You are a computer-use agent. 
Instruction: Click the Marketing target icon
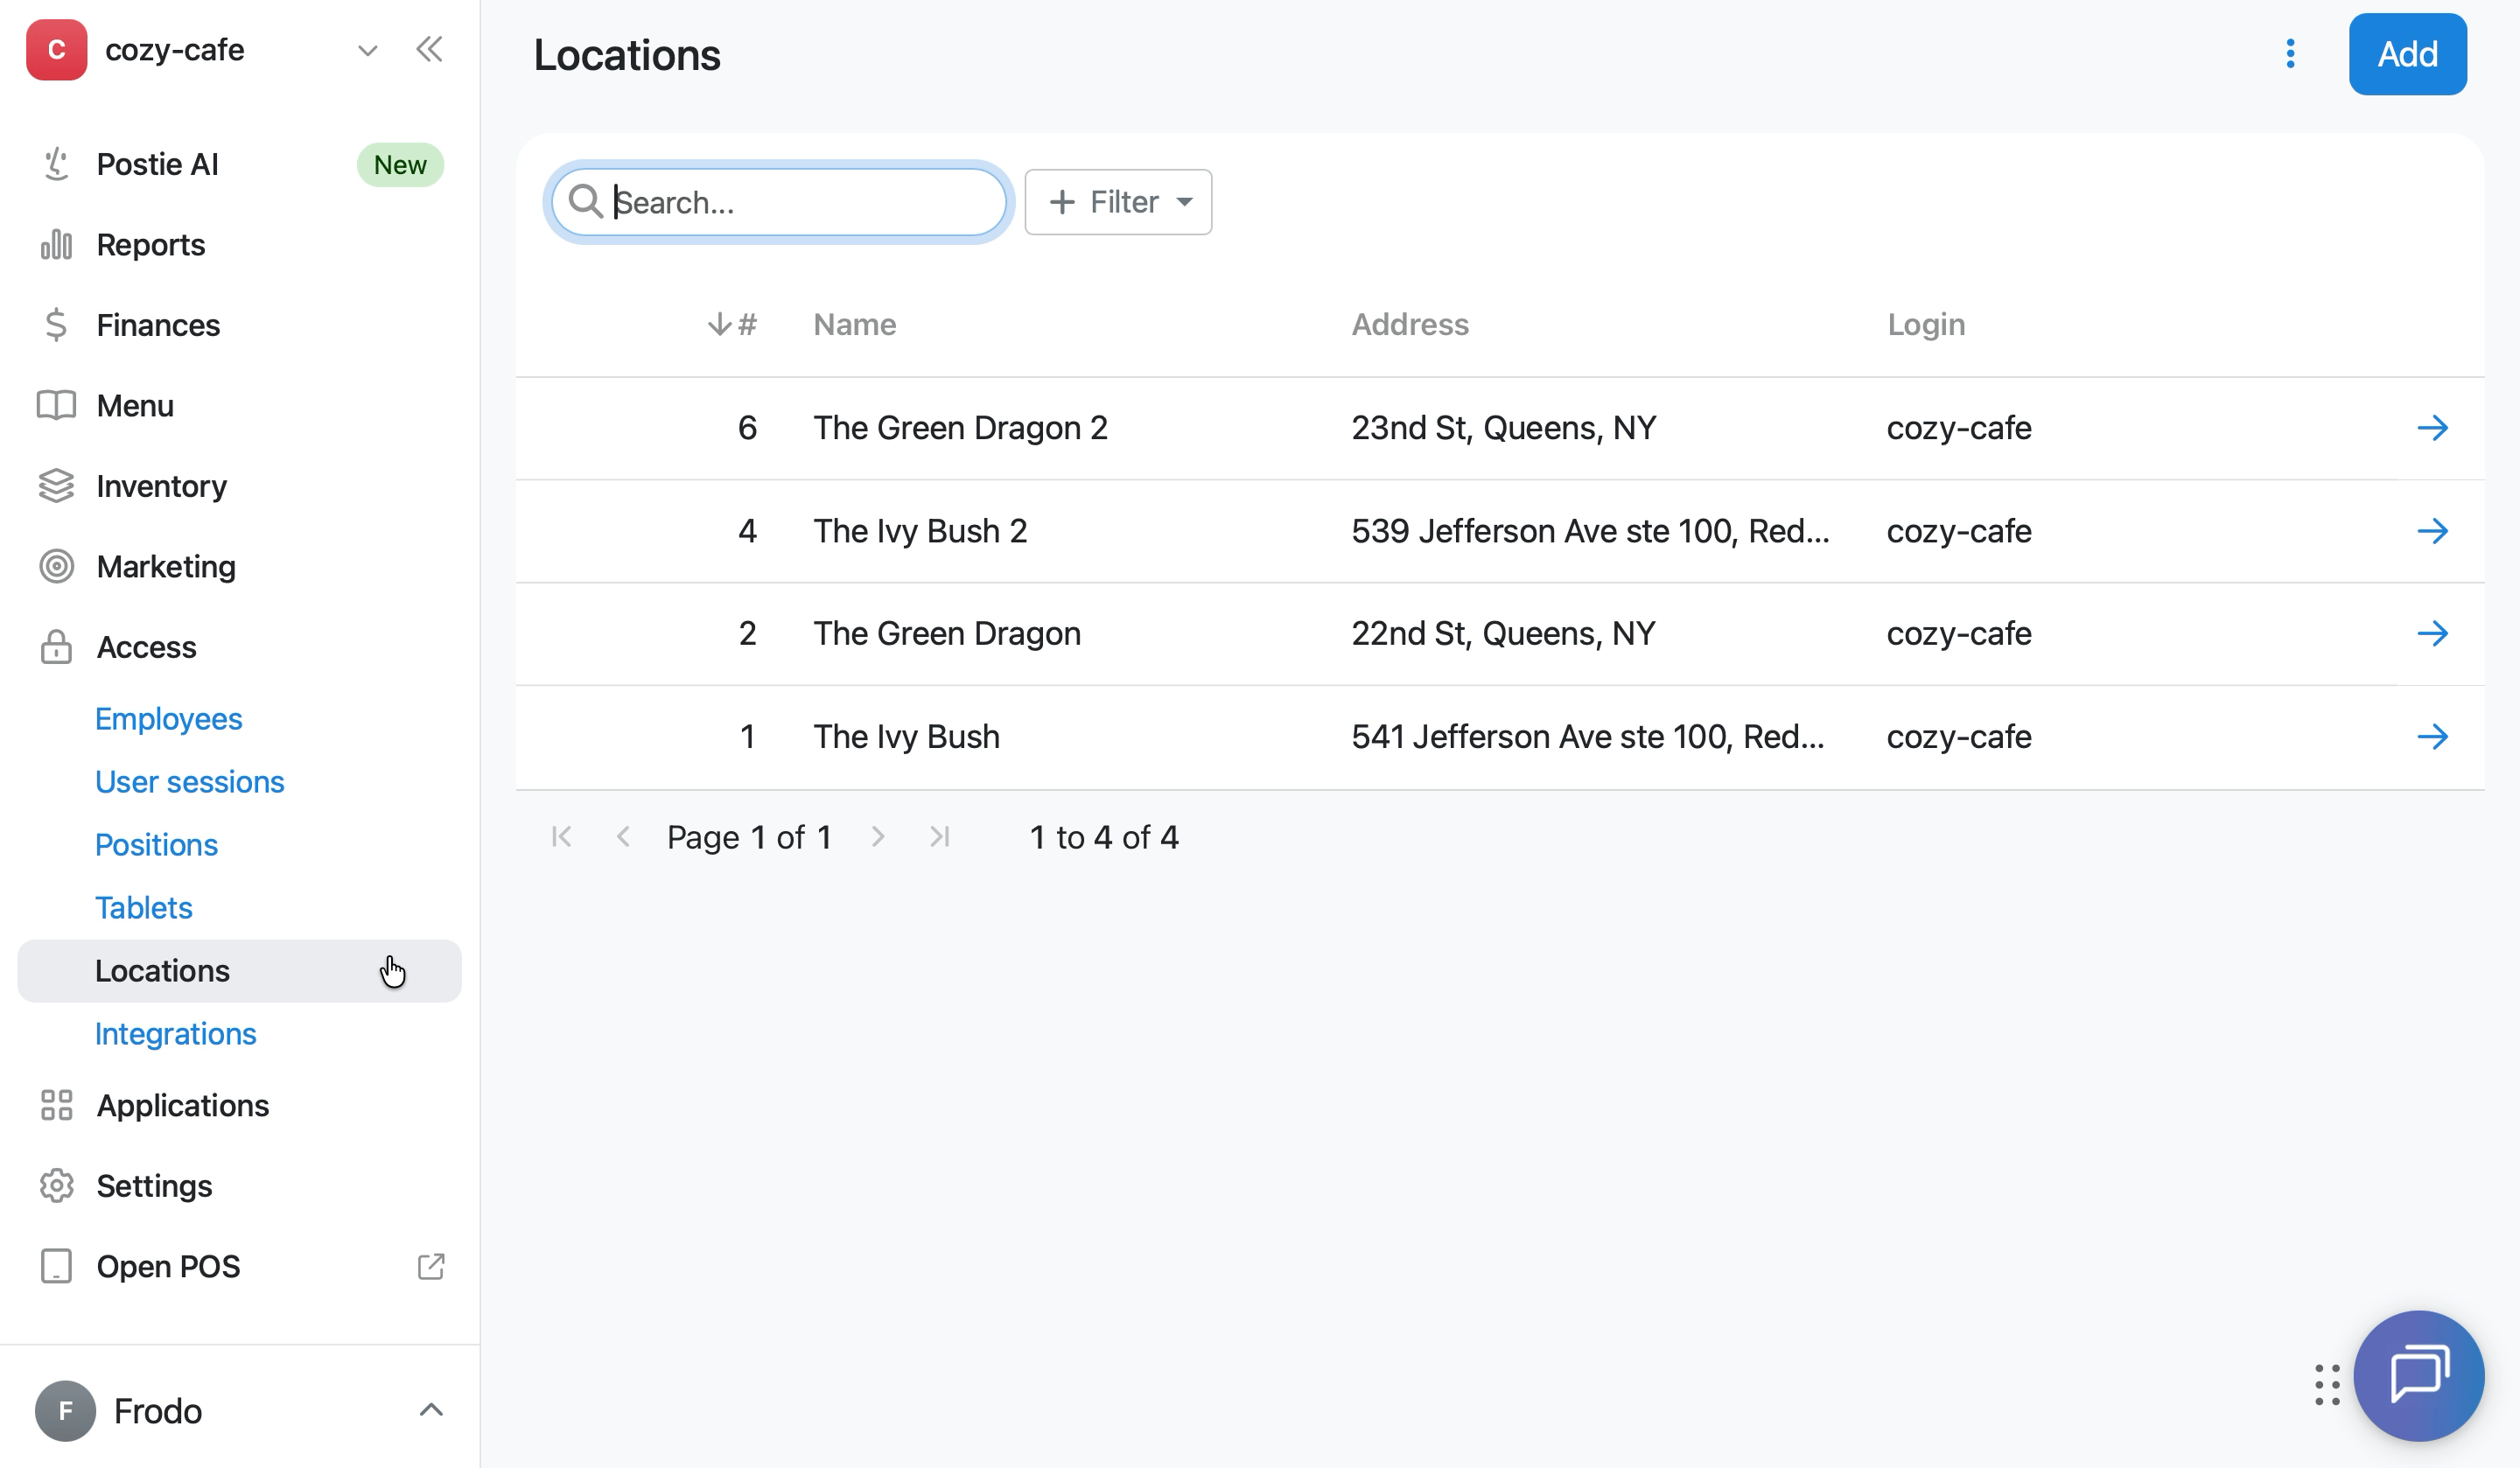click(56, 567)
